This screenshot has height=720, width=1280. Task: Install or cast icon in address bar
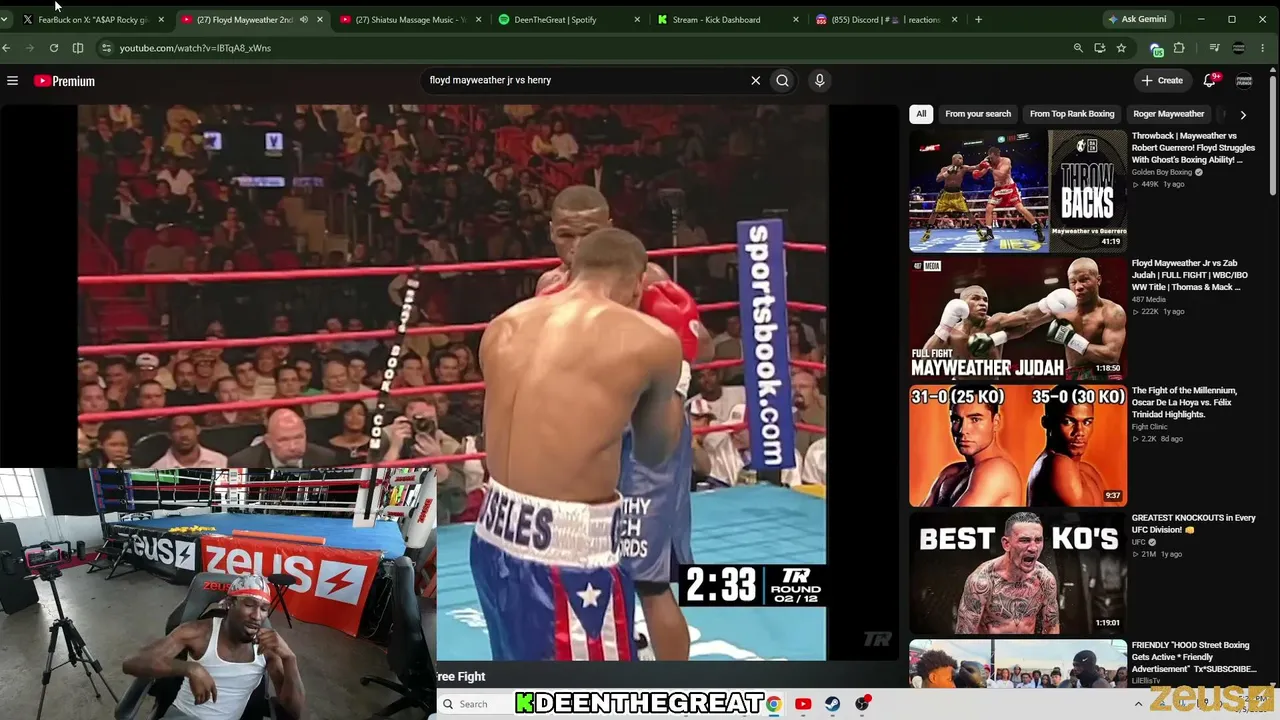pos(1100,48)
